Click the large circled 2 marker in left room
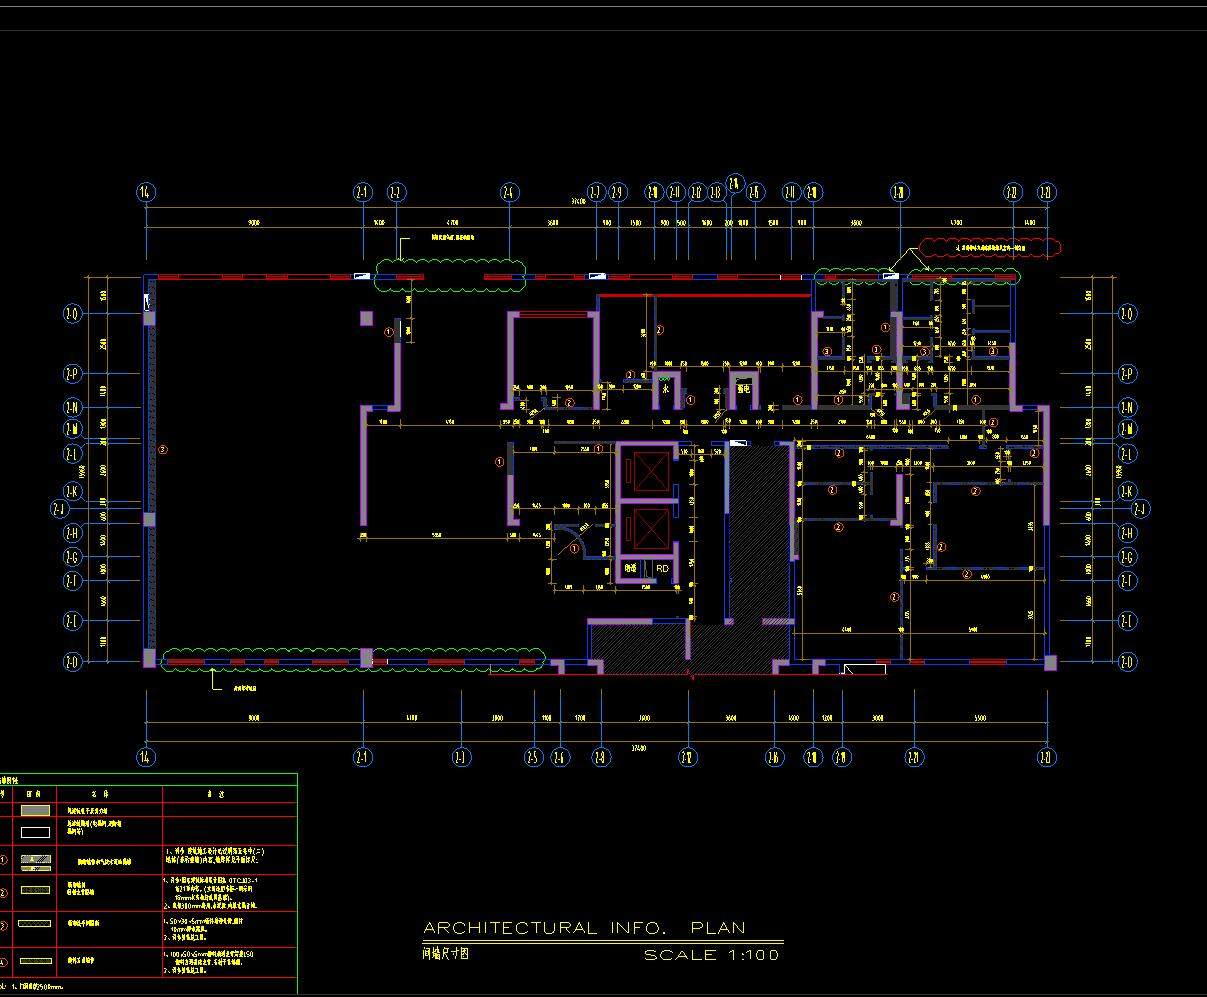1207x997 pixels. (163, 450)
